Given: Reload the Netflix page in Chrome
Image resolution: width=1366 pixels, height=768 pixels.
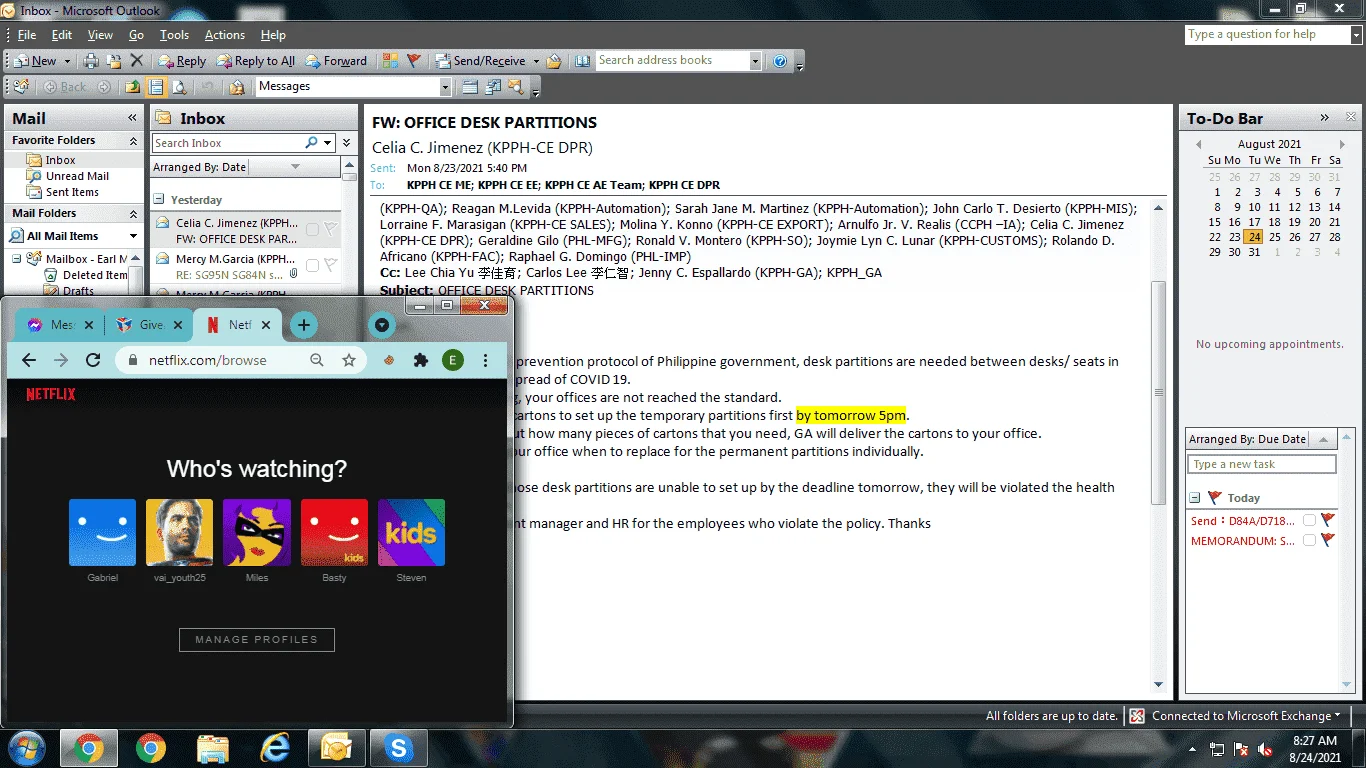Looking at the screenshot, I should point(93,360).
